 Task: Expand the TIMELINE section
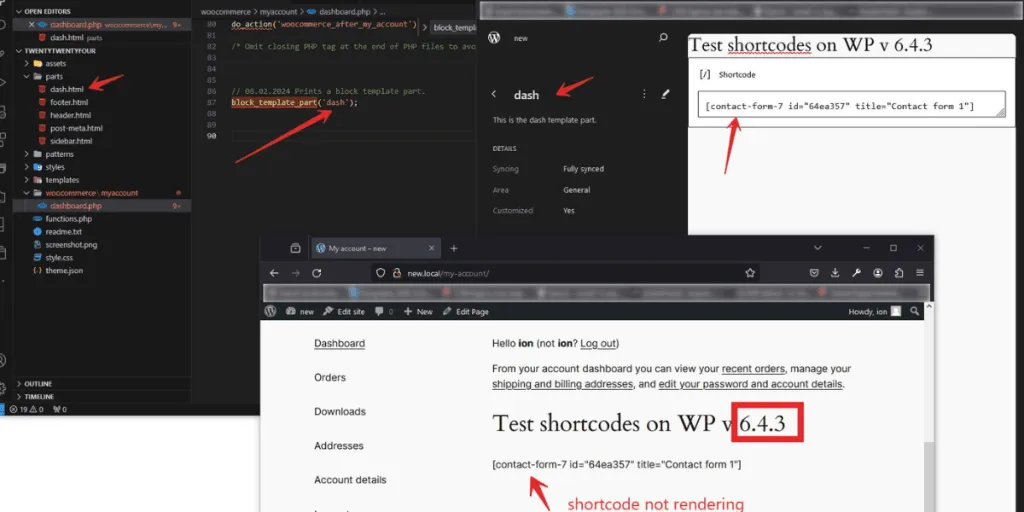40,396
